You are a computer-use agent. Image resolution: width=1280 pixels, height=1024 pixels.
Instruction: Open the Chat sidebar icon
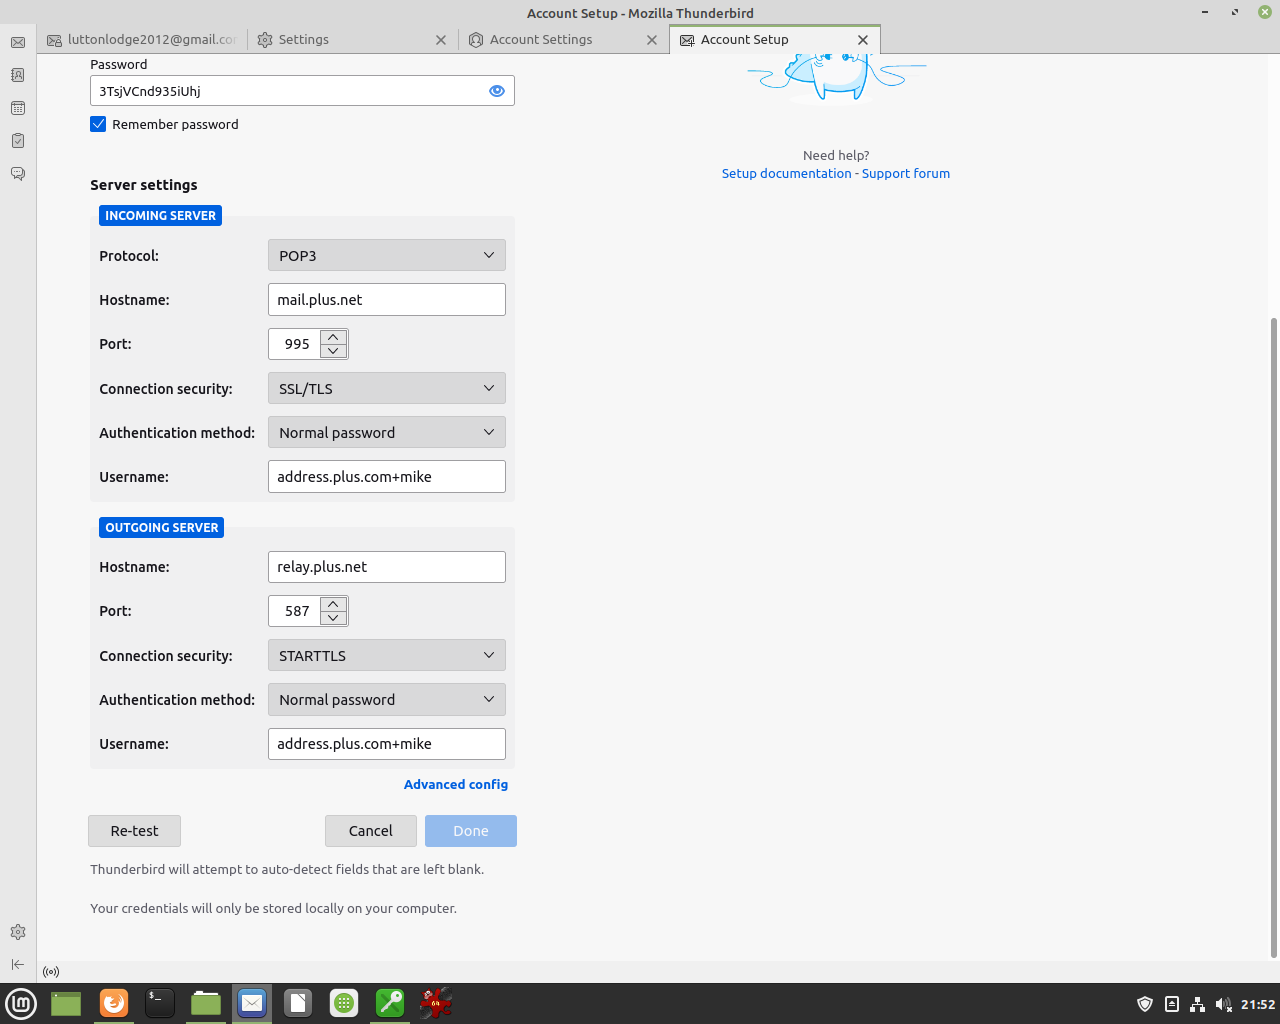[x=18, y=174]
